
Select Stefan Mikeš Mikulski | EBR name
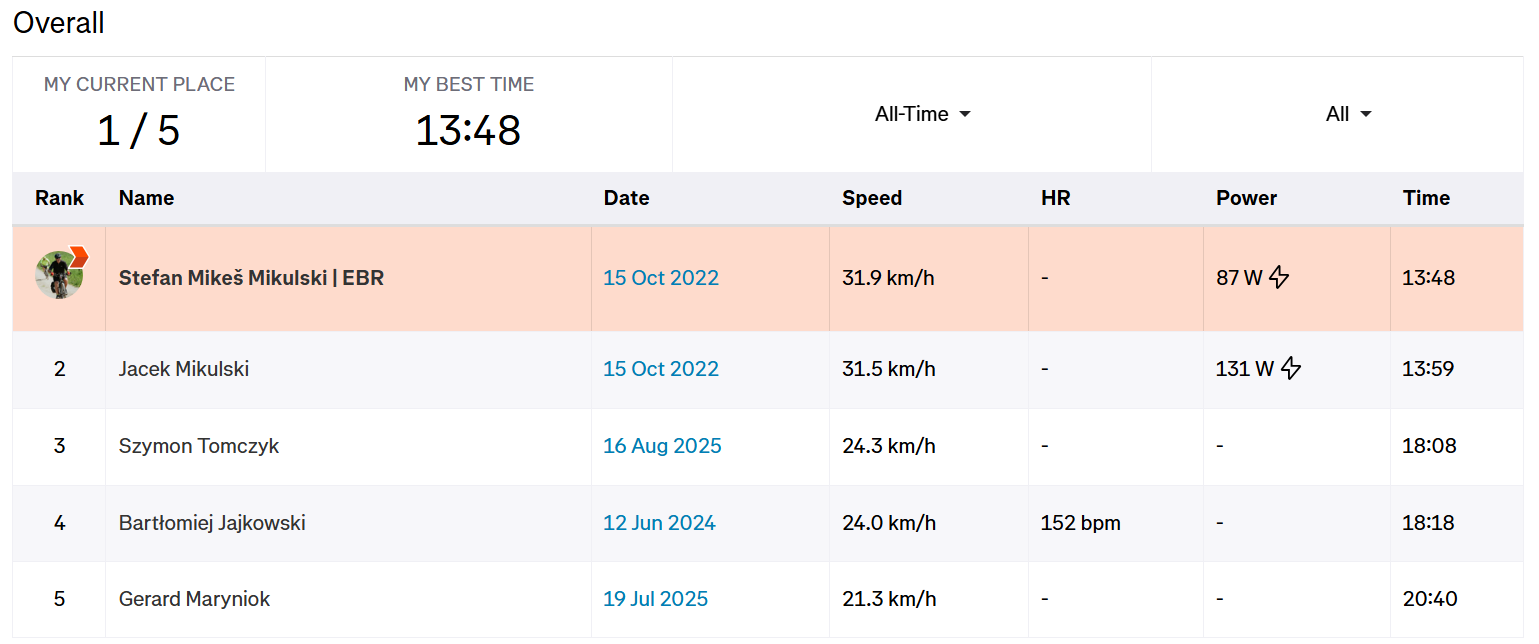(x=251, y=279)
